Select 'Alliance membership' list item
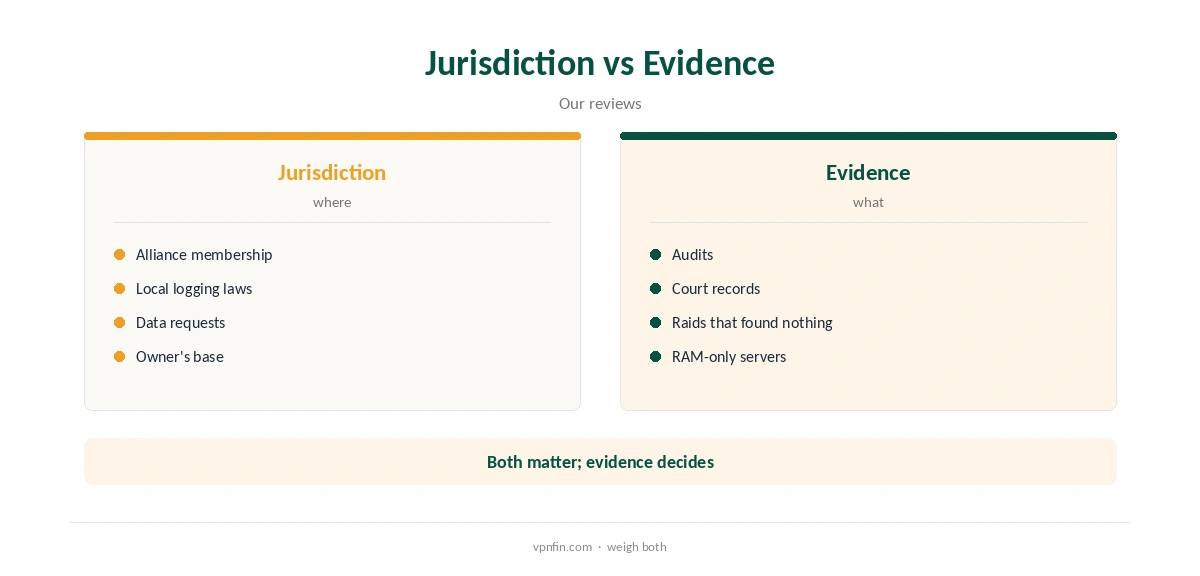The image size is (1200, 576). 204,255
